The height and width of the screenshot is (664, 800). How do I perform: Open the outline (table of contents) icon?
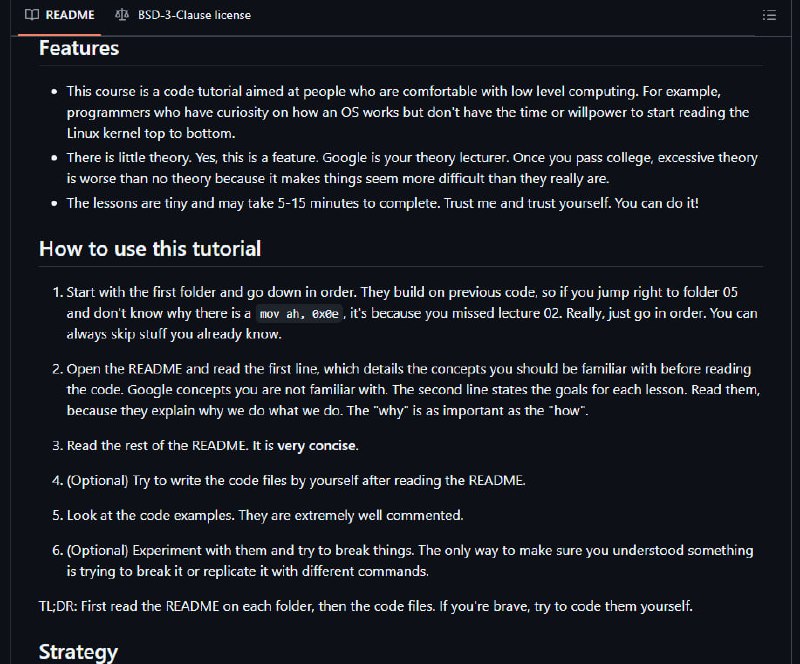coord(769,15)
